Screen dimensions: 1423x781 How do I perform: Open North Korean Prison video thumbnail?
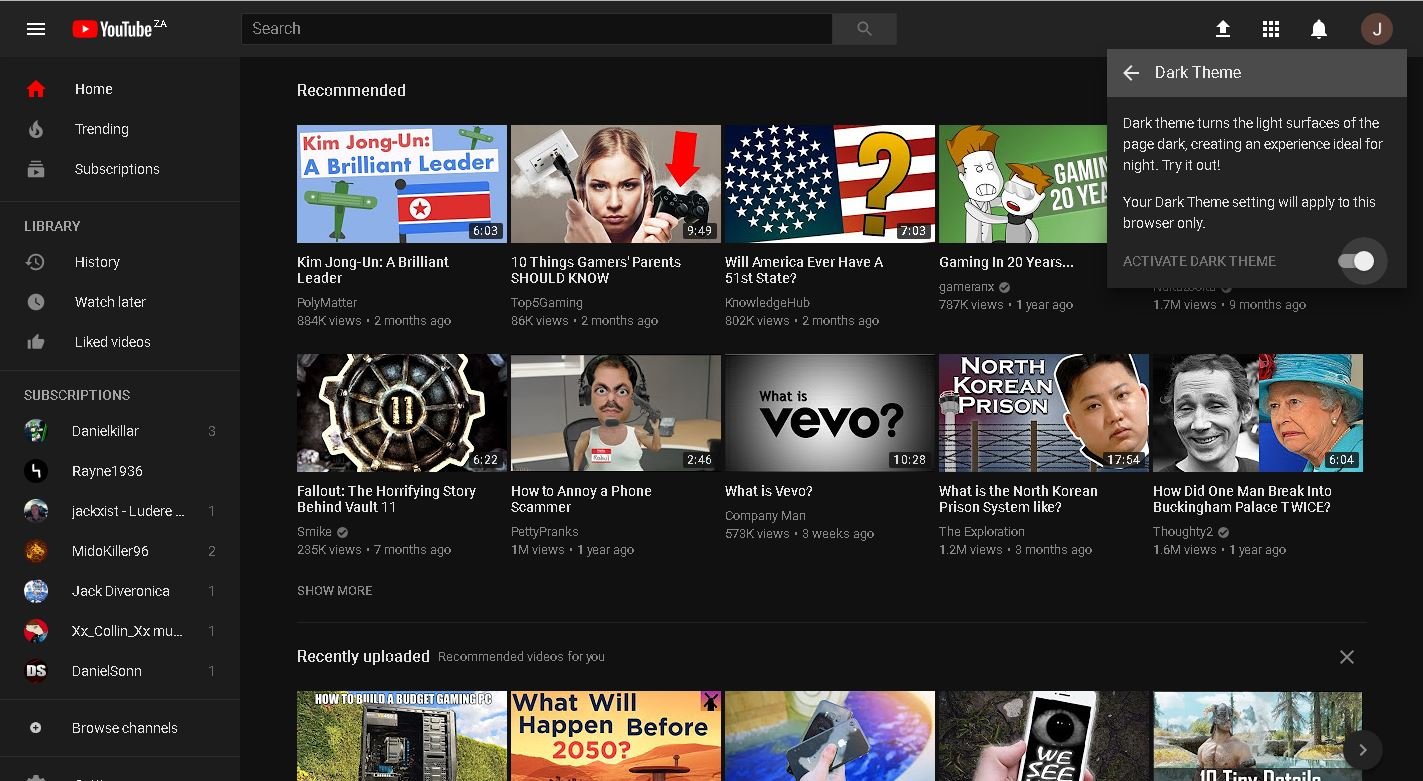[1044, 413]
